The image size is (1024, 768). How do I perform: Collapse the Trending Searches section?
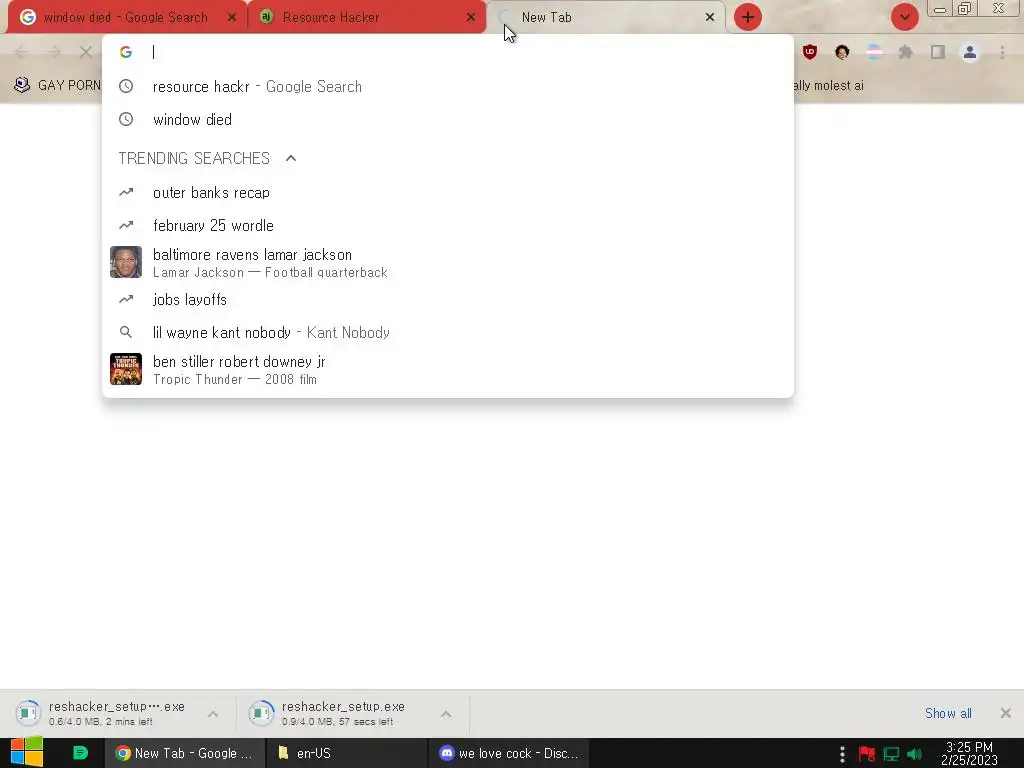pyautogui.click(x=291, y=158)
